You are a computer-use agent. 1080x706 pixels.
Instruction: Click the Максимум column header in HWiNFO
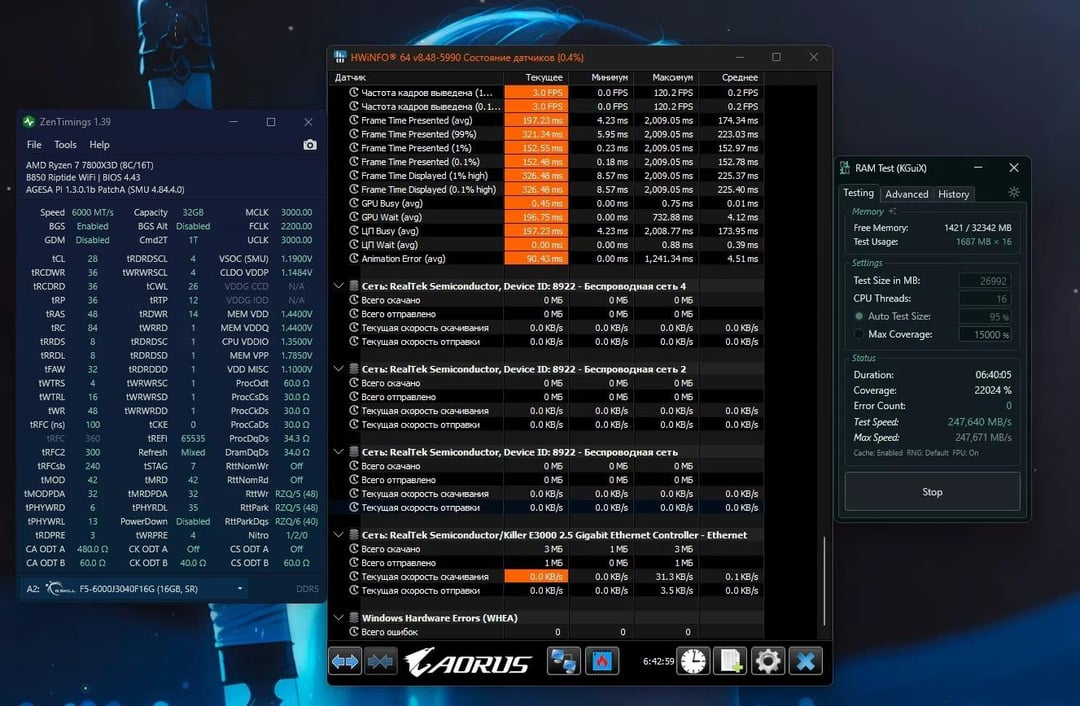point(666,77)
